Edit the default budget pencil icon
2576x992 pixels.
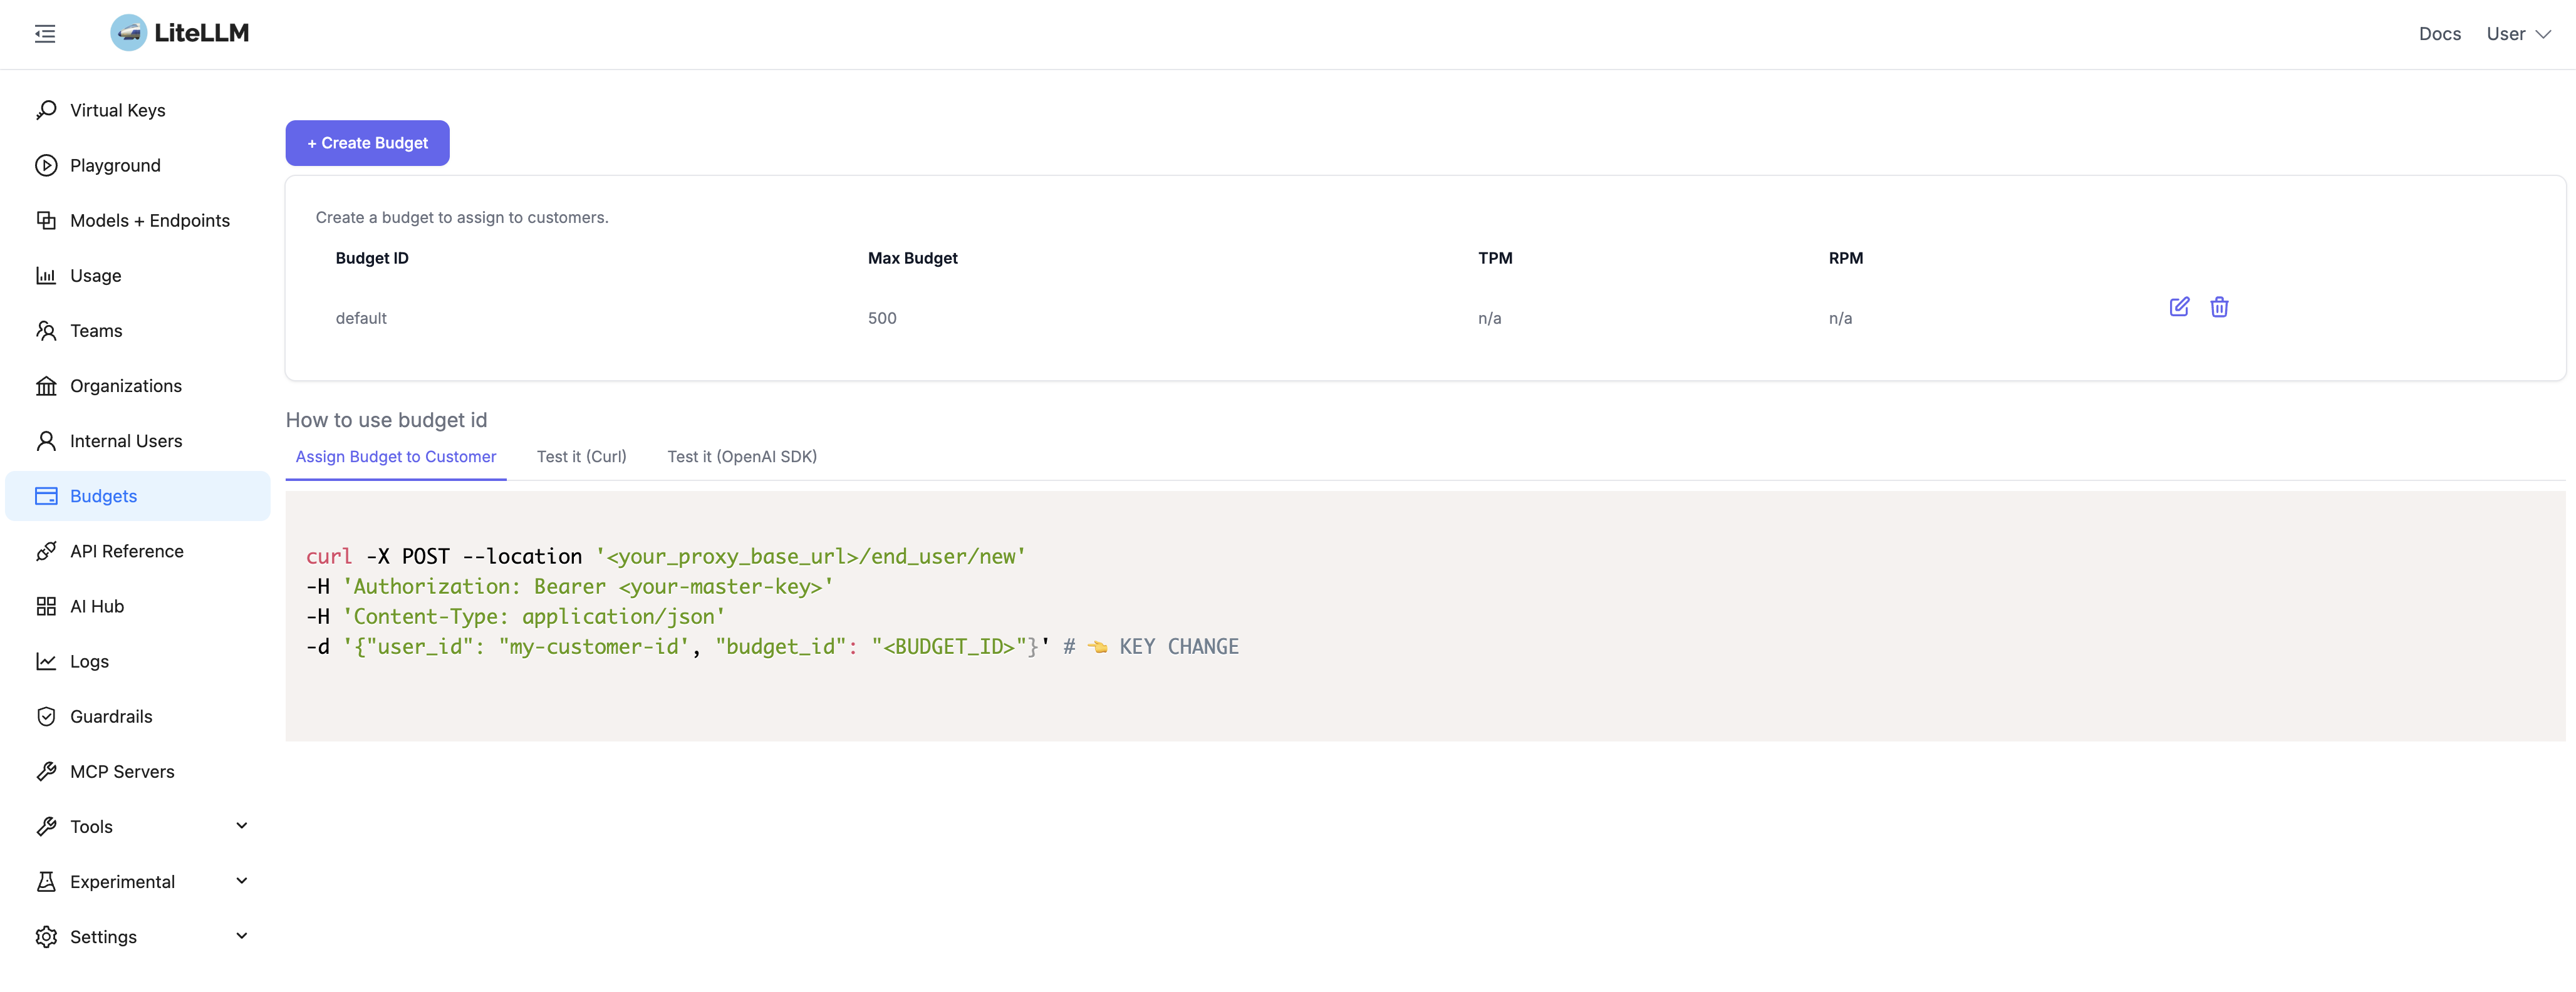click(x=2179, y=307)
